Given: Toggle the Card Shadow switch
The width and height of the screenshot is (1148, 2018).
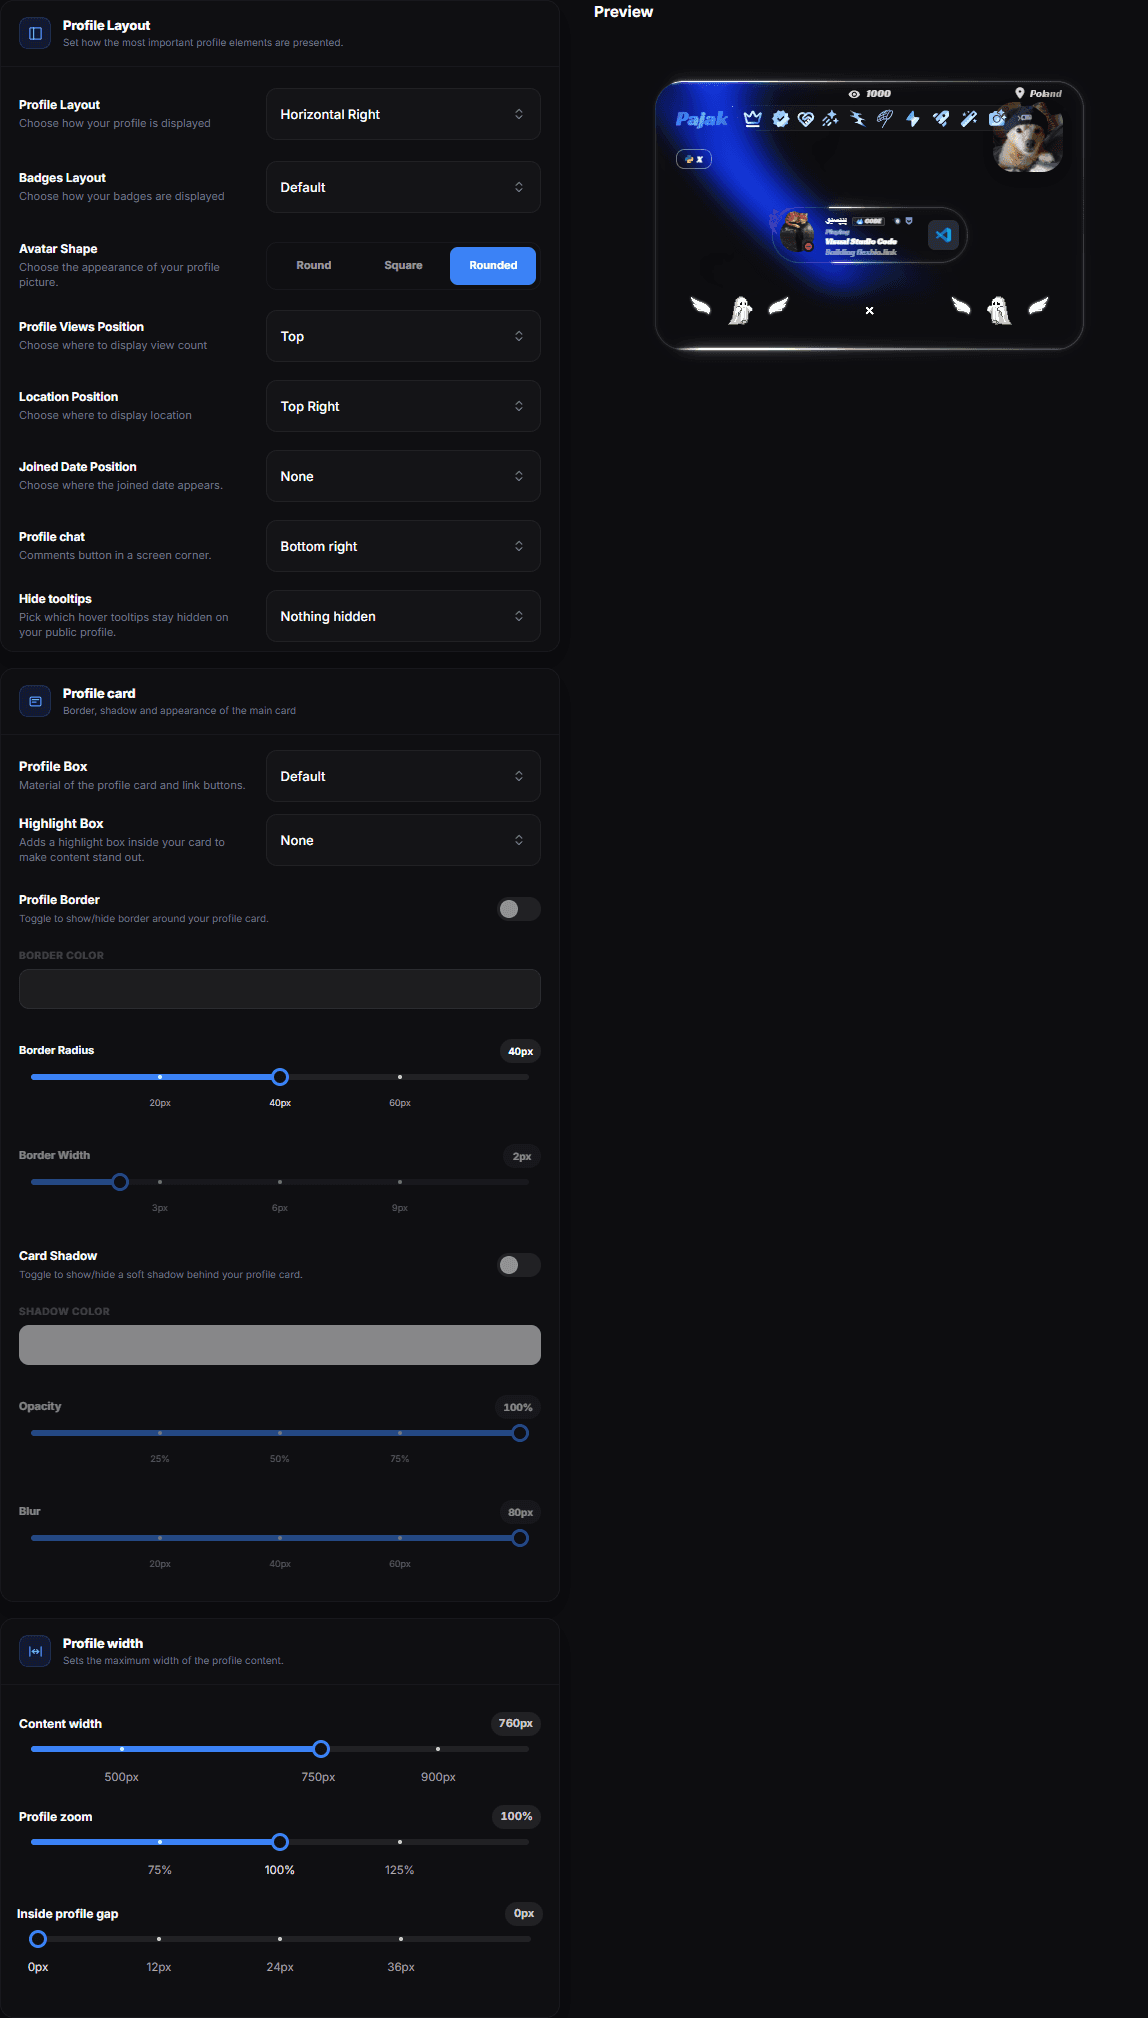Looking at the screenshot, I should pyautogui.click(x=519, y=1265).
